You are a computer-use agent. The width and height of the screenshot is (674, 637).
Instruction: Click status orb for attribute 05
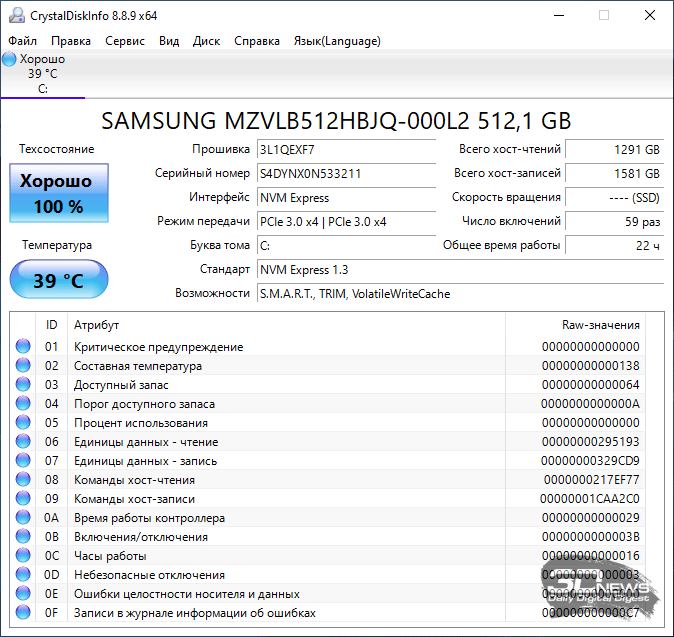point(23,422)
